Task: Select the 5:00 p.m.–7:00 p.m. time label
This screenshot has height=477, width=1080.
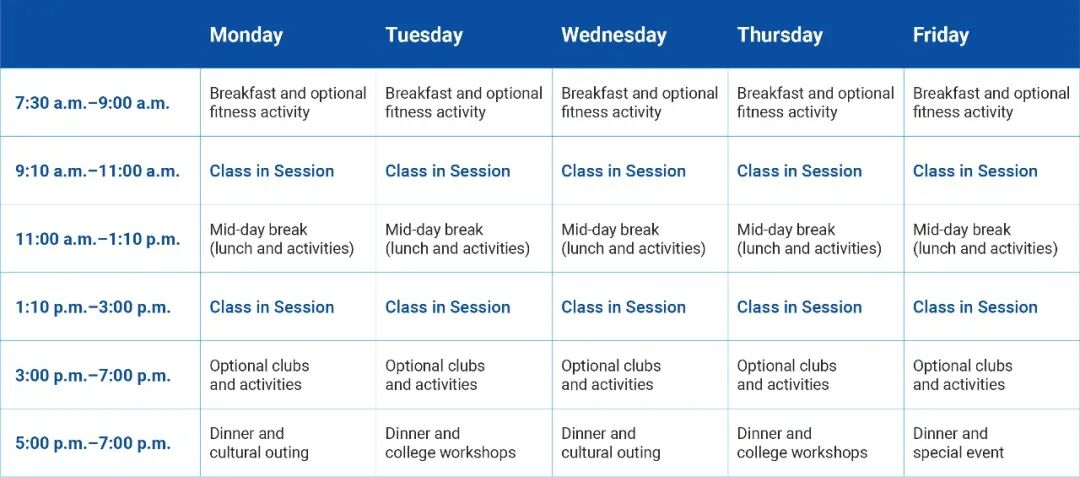Action: (x=92, y=444)
